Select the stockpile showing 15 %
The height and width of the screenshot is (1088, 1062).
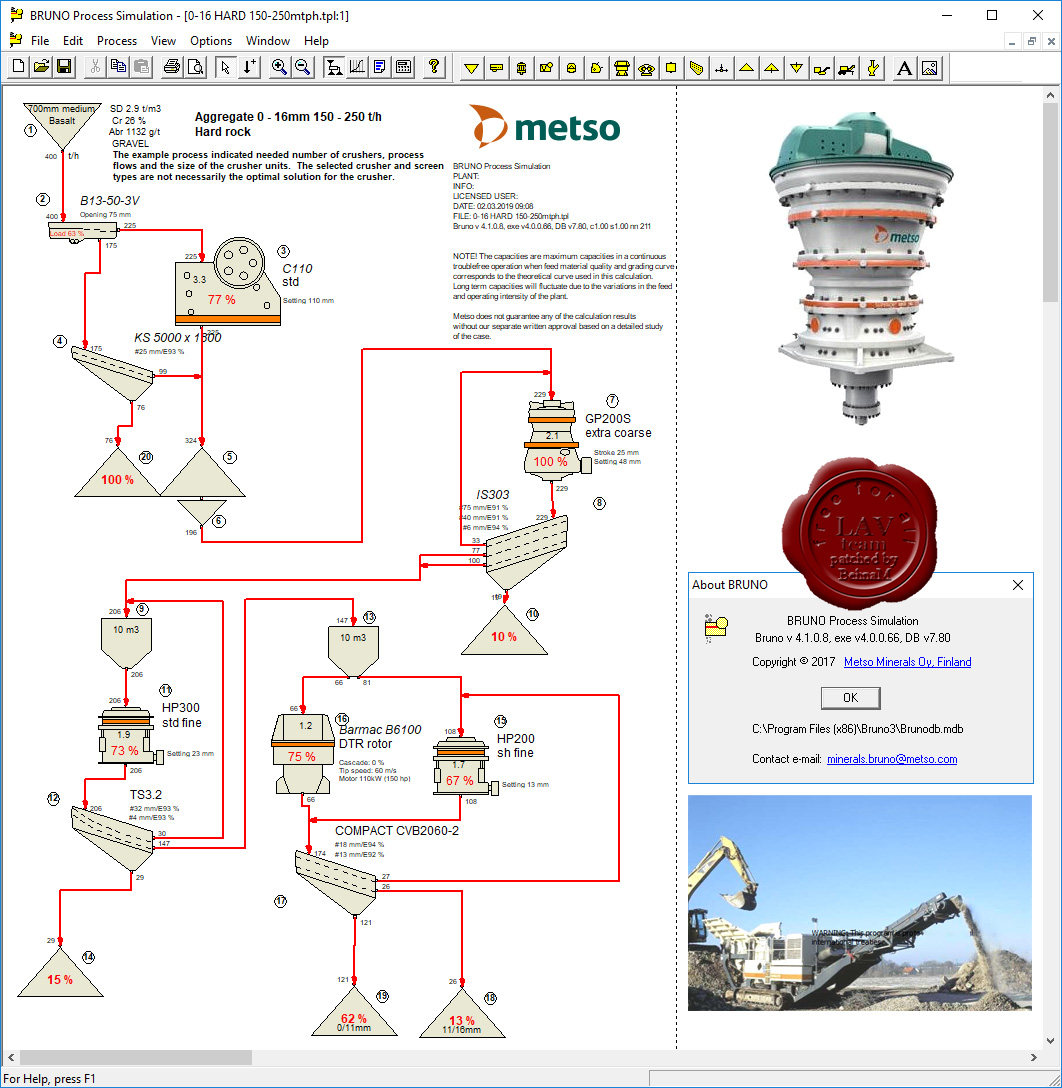point(60,972)
